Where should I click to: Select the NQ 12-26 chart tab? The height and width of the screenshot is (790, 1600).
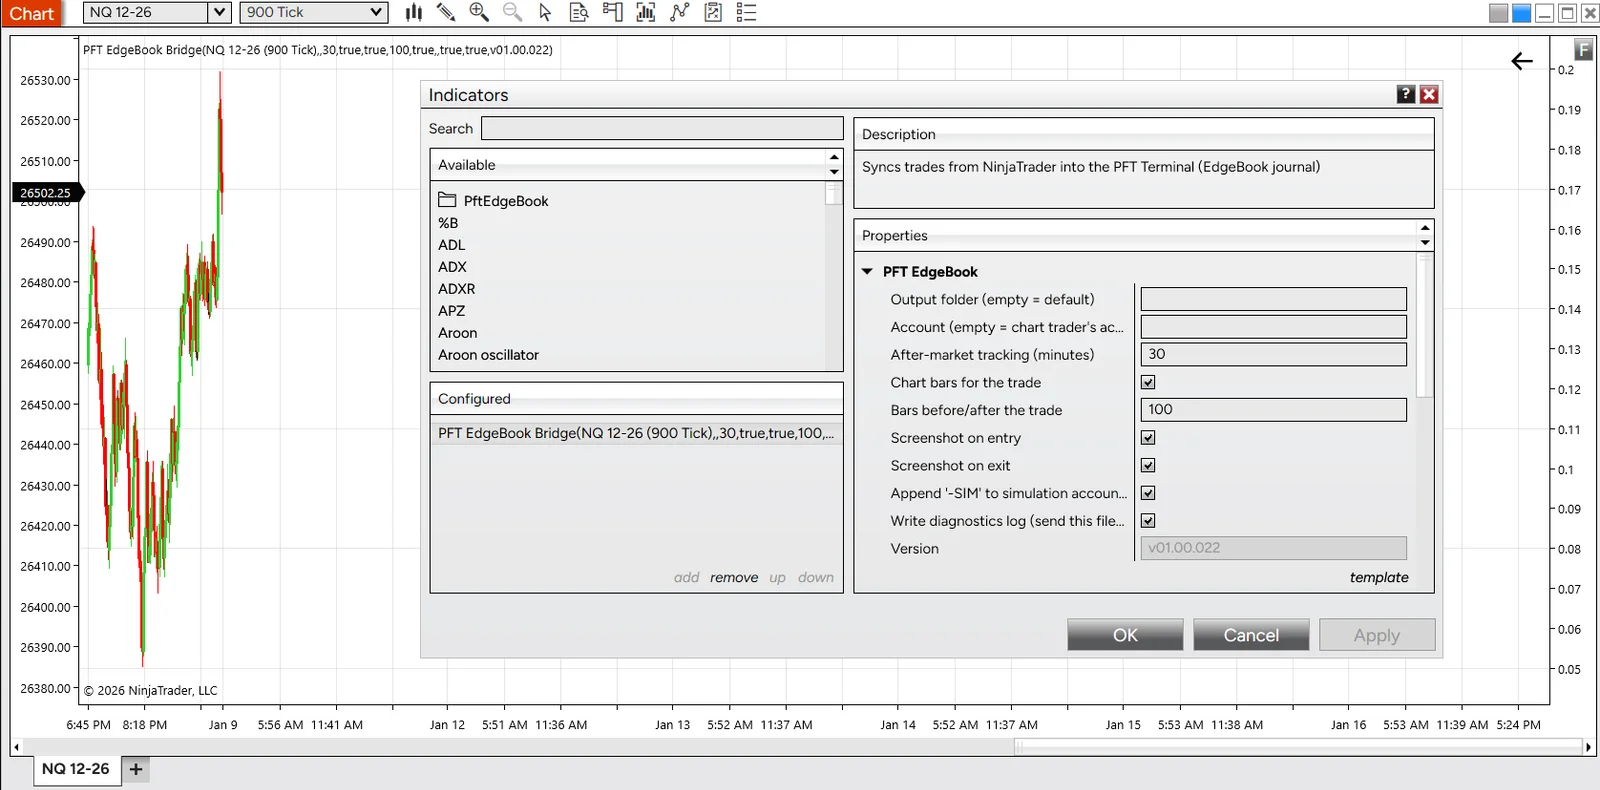[76, 769]
